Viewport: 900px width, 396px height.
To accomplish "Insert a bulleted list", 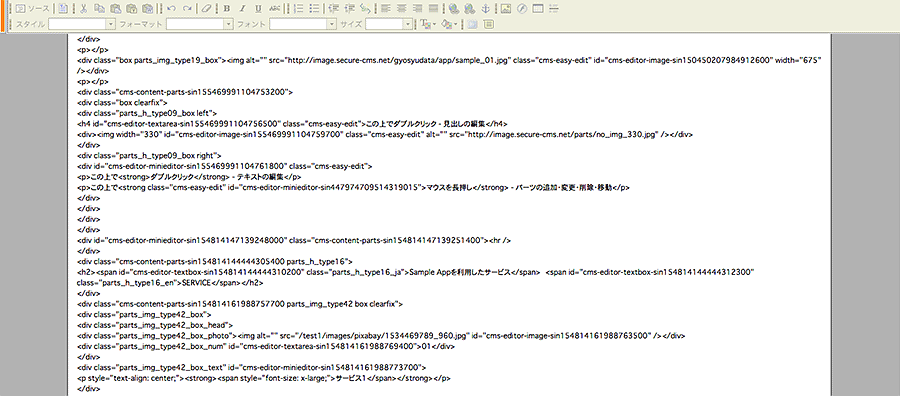I will click(315, 9).
